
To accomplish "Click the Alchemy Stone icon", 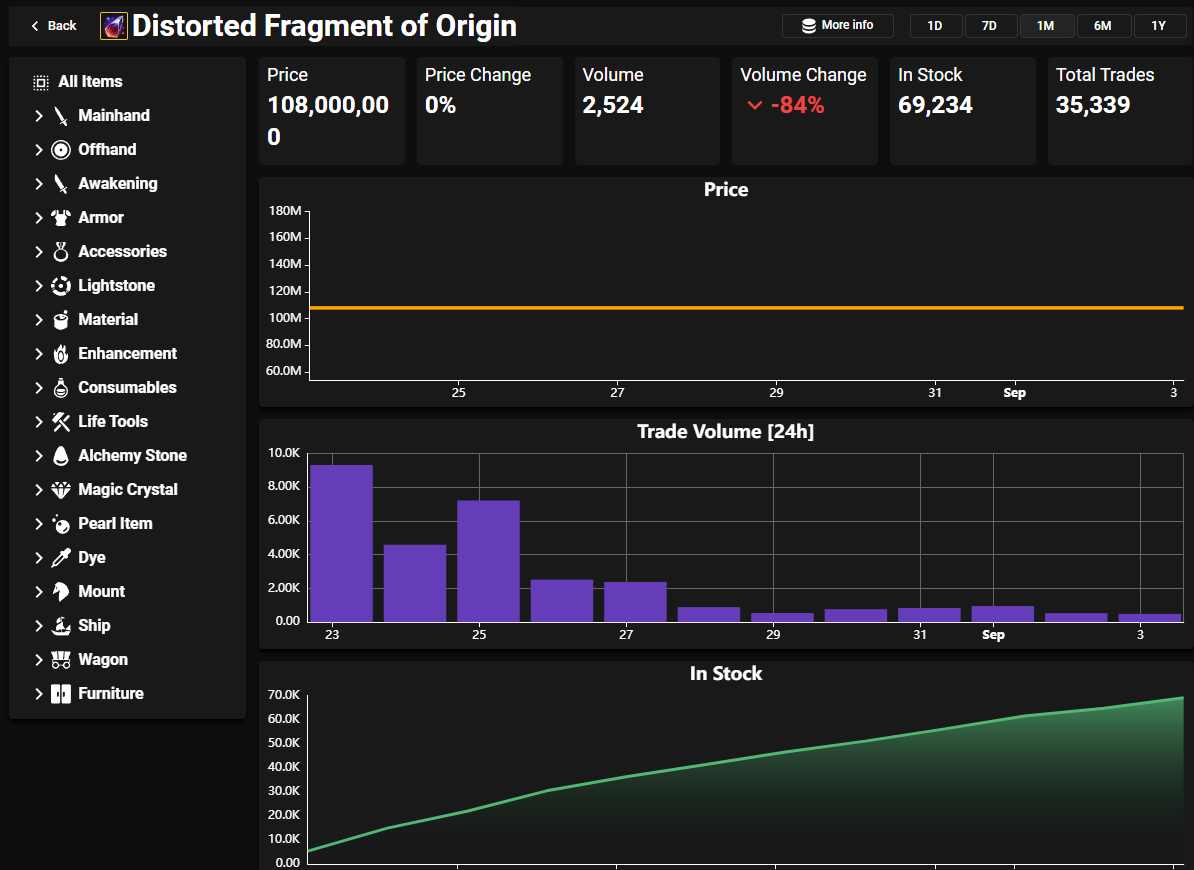I will click(x=61, y=456).
